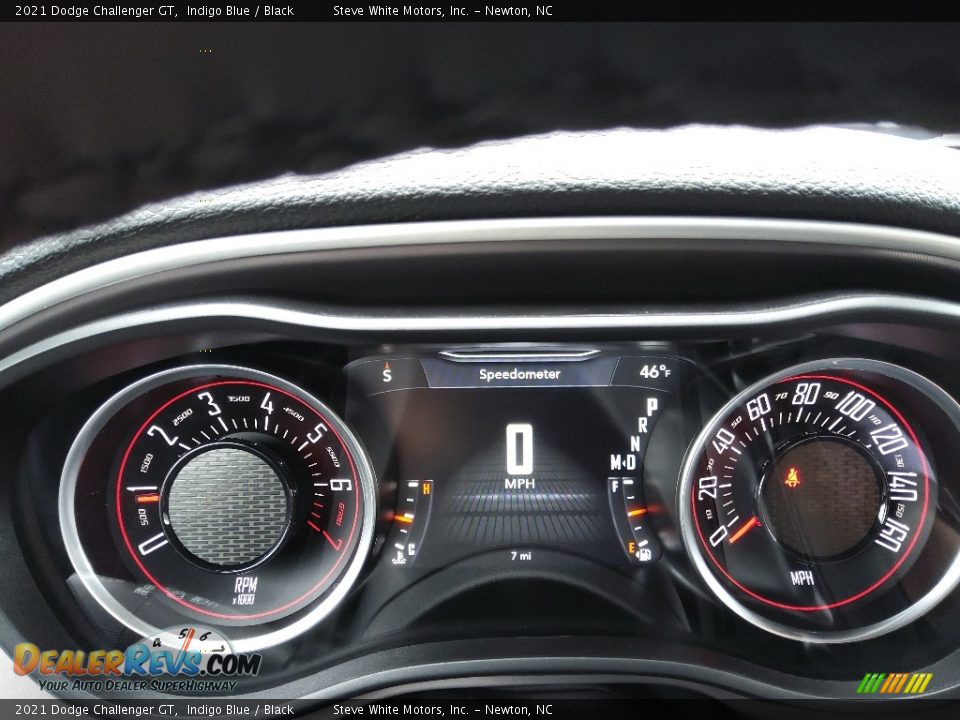Click the 60 mark on speedometer
Viewport: 960px width, 720px height.
759,406
